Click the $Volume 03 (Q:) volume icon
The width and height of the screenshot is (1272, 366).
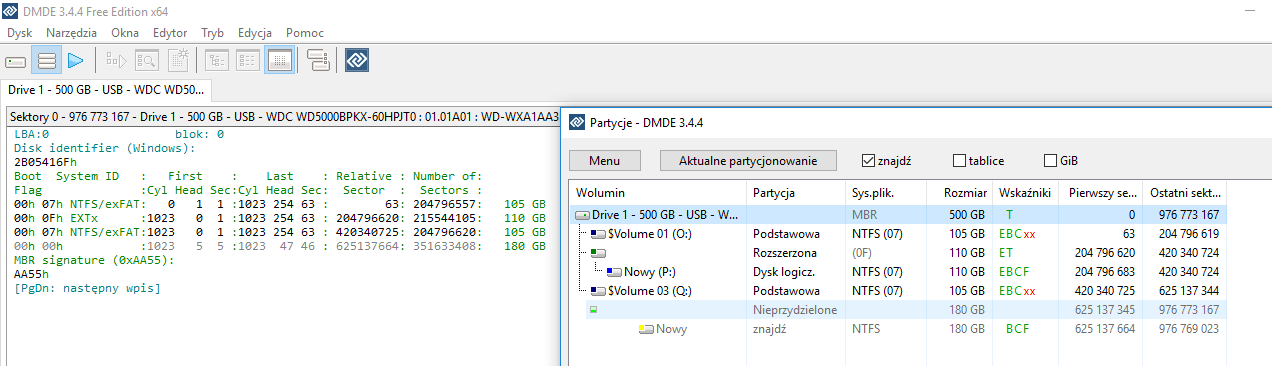598,291
